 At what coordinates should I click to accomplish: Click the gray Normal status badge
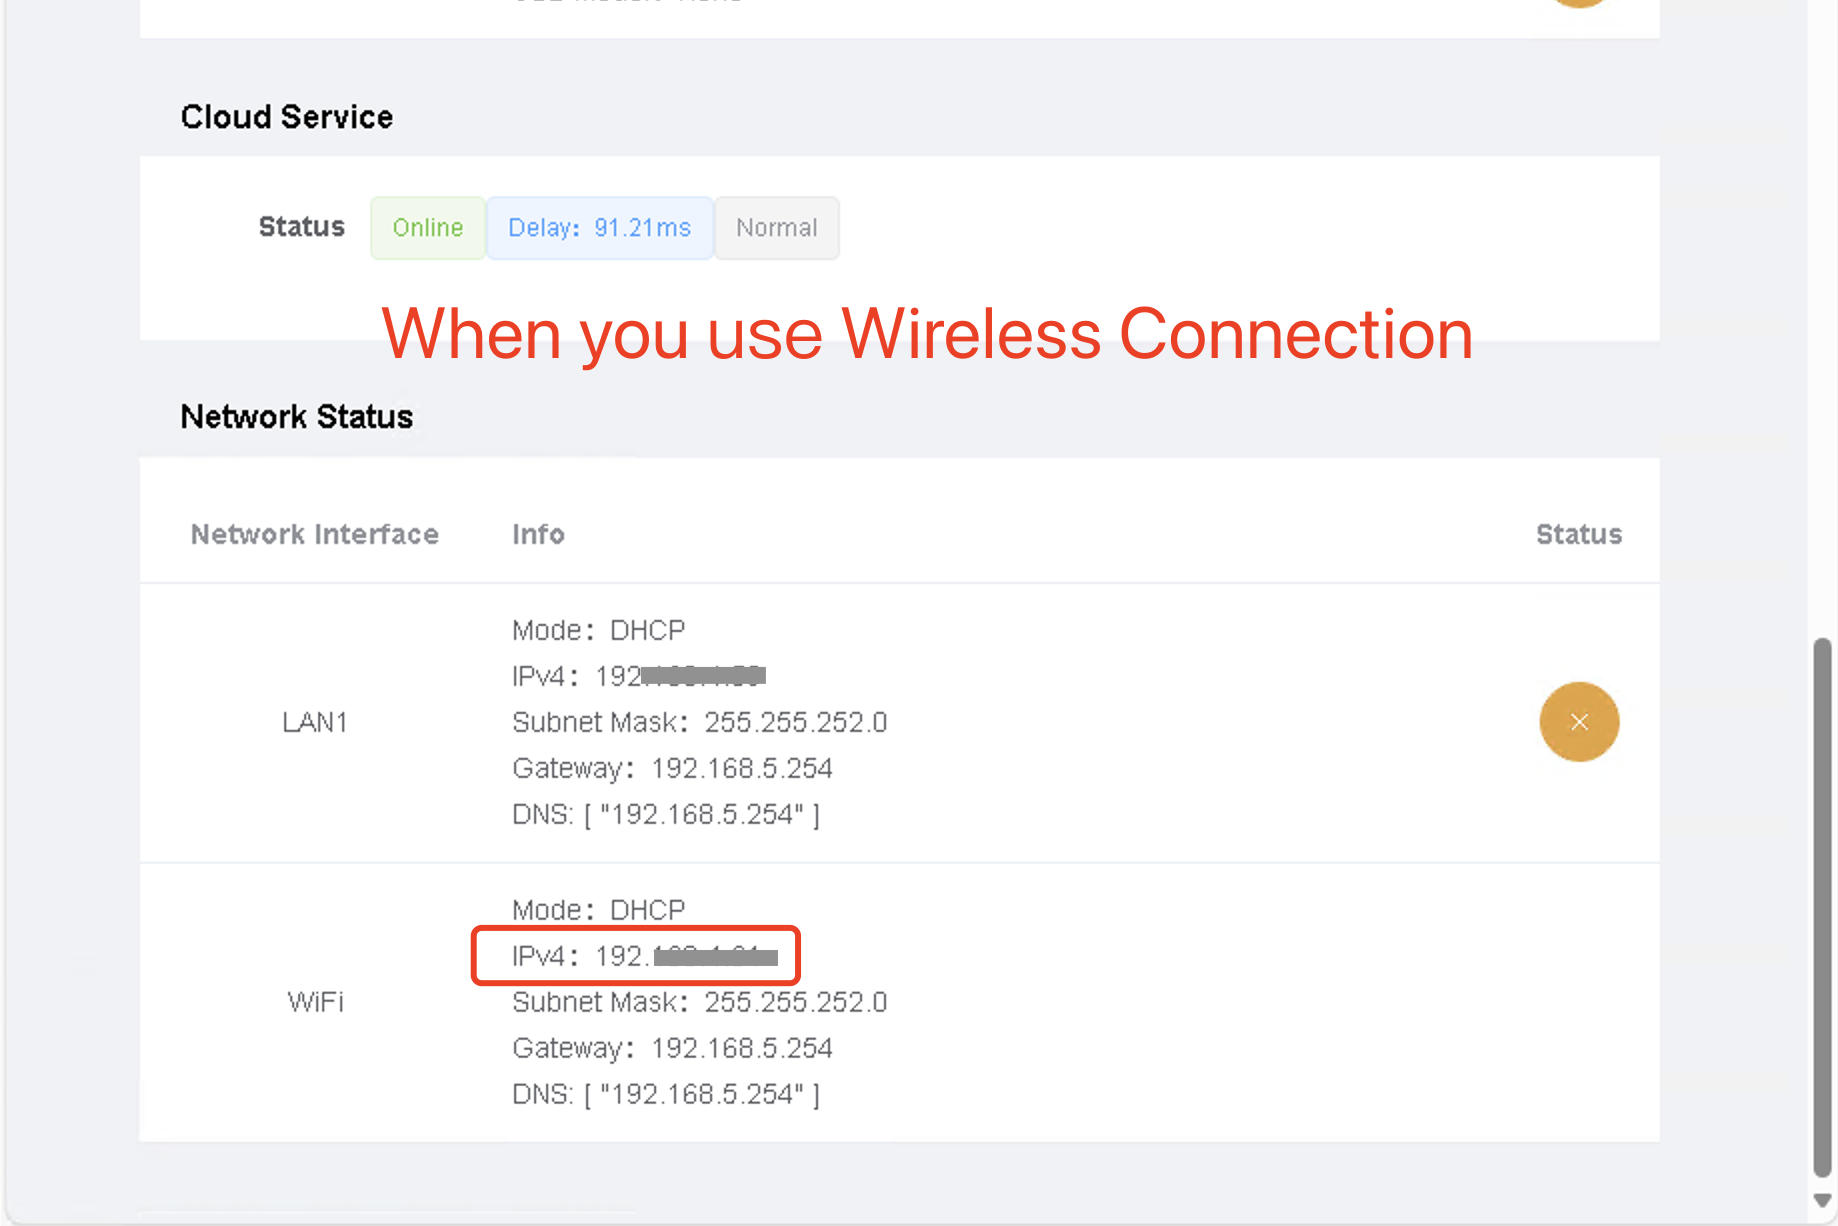point(776,228)
